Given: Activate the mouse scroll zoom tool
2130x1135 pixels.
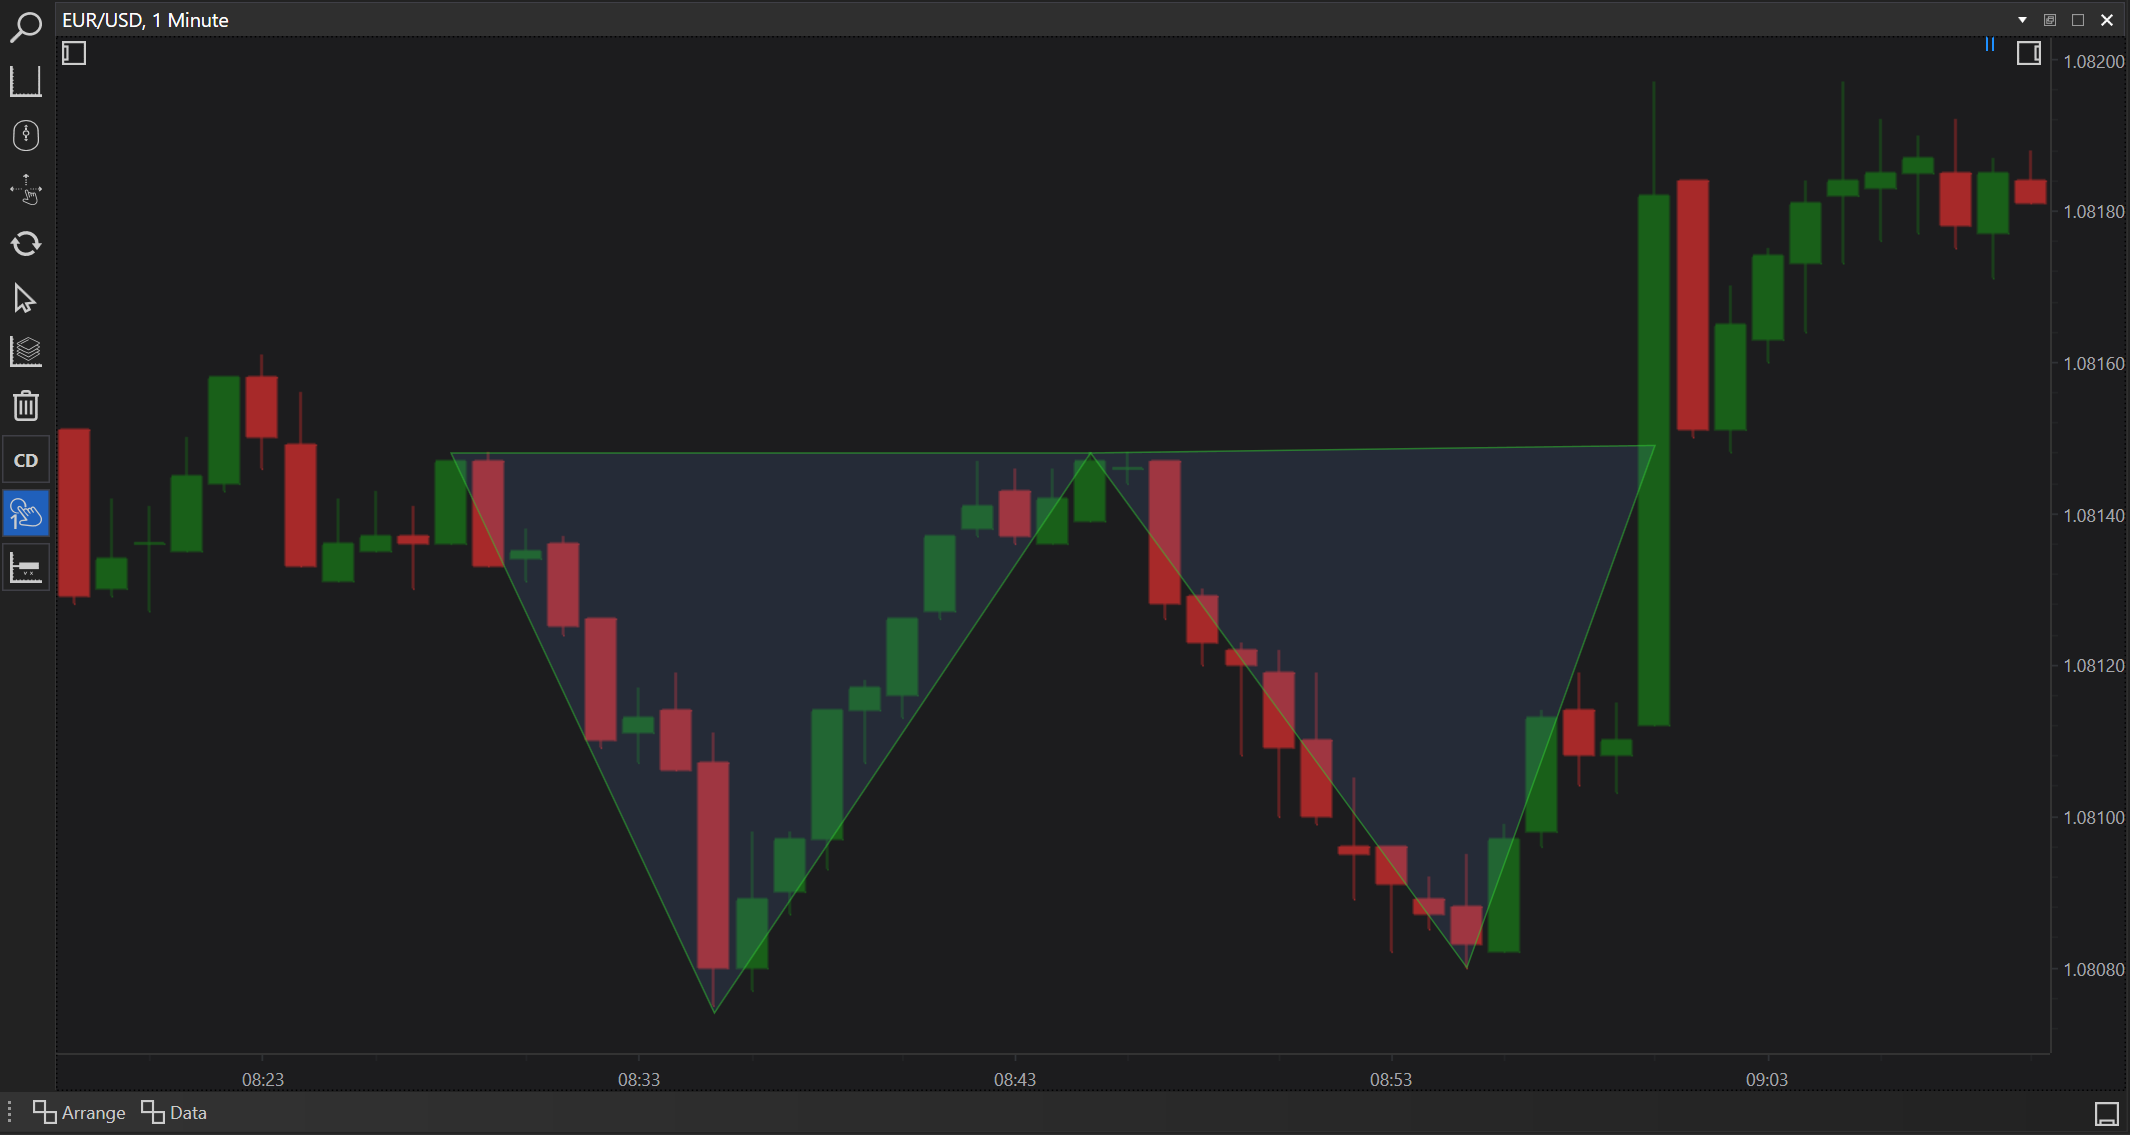Looking at the screenshot, I should (x=25, y=135).
